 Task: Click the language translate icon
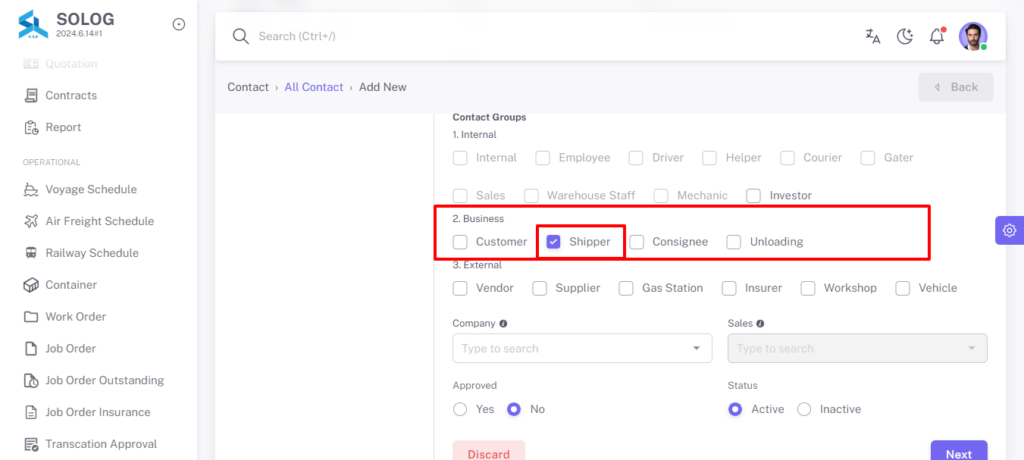pyautogui.click(x=872, y=37)
